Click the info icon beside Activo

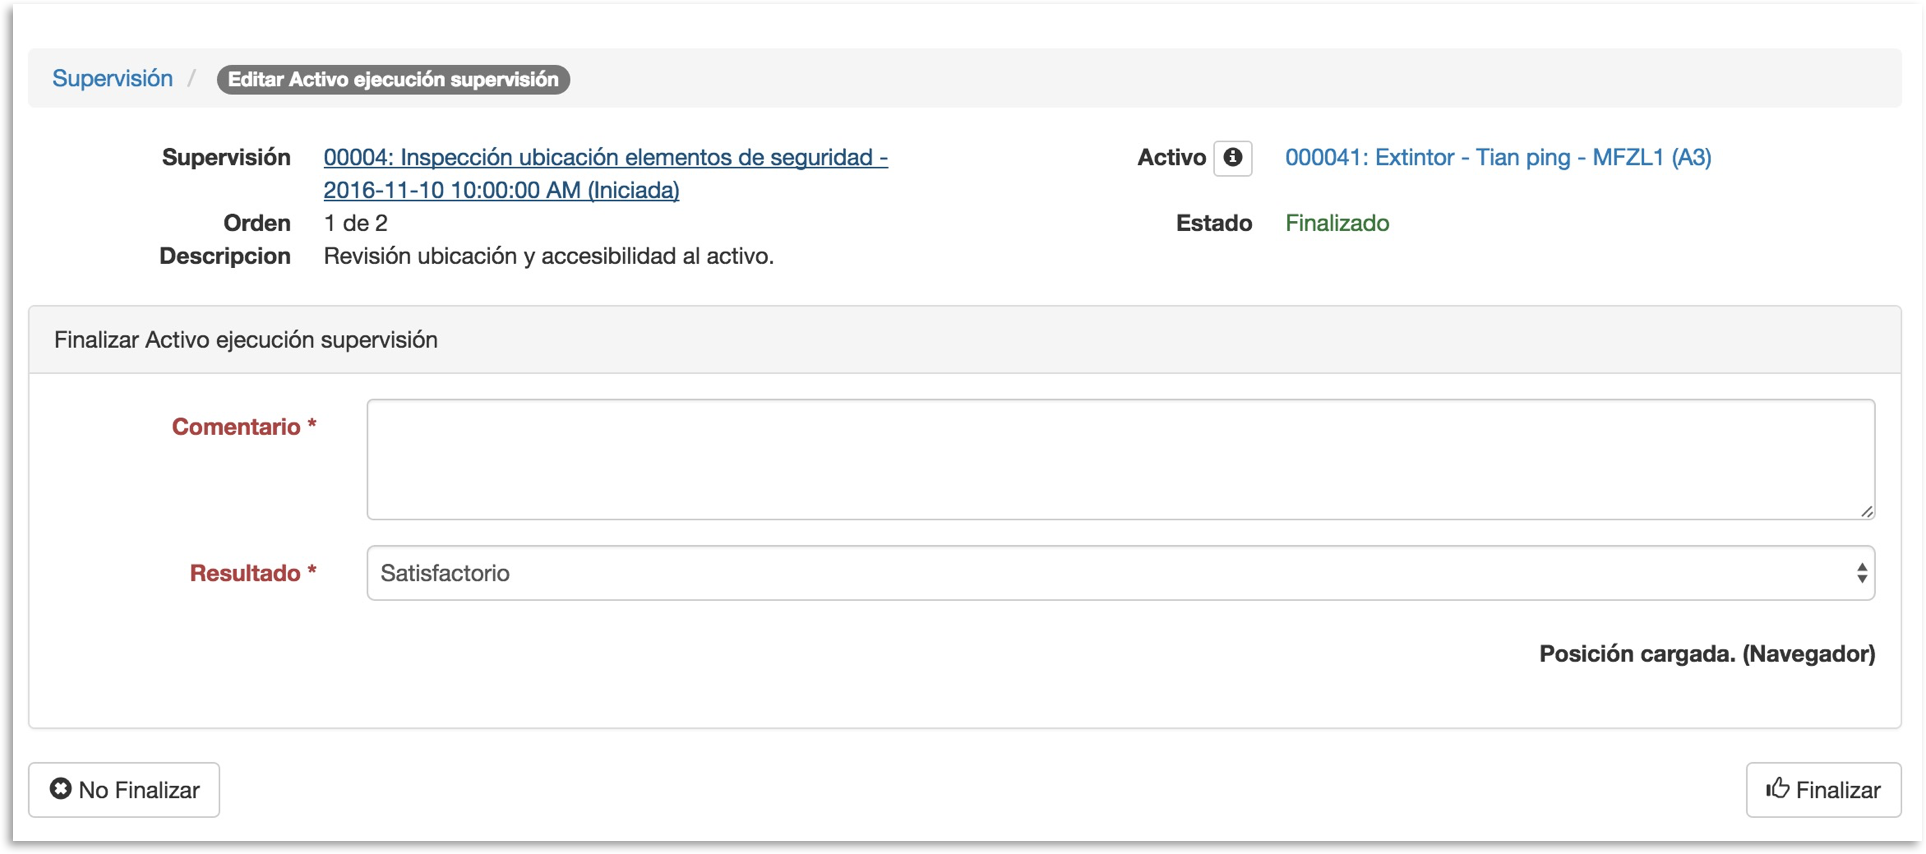(x=1232, y=158)
